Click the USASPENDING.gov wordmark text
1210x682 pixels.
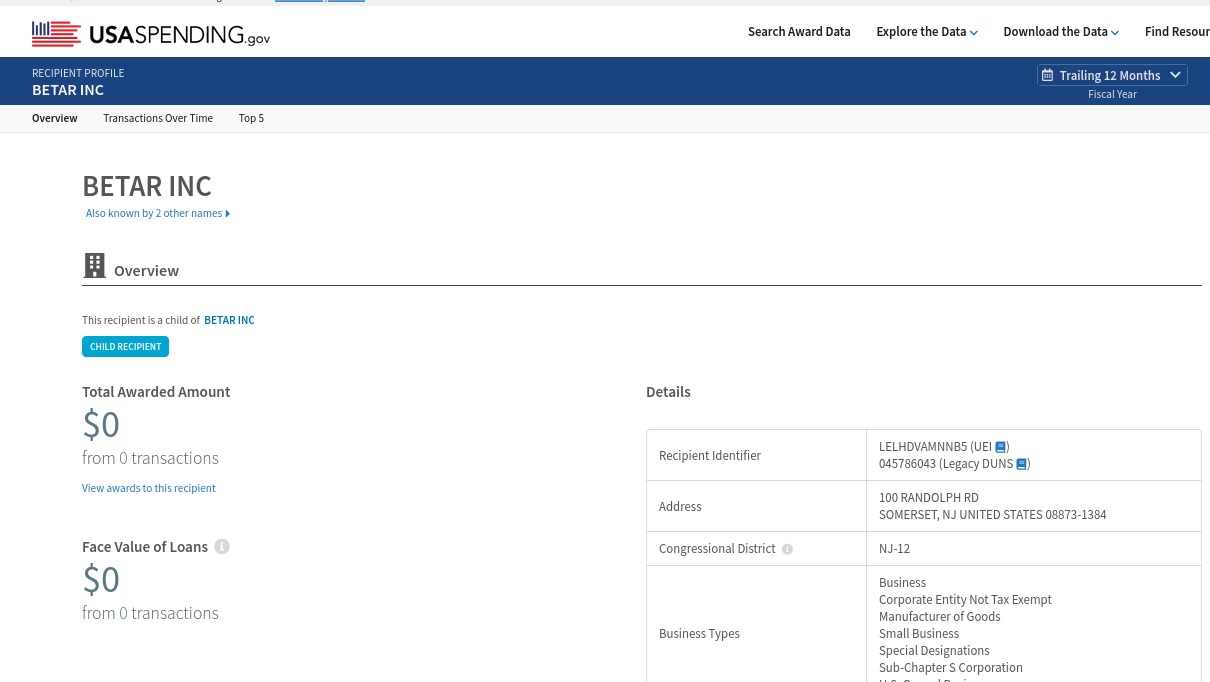click(180, 35)
